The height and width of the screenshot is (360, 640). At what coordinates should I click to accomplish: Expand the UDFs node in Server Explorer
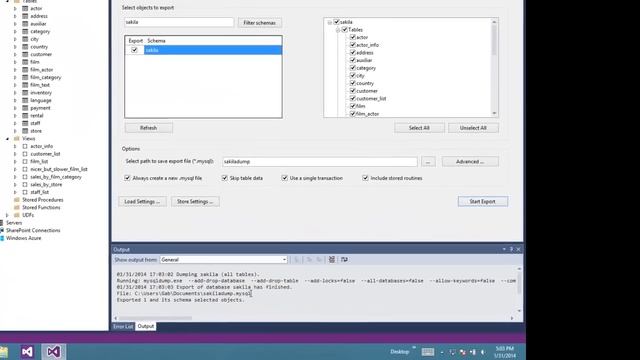pyautogui.click(x=7, y=215)
